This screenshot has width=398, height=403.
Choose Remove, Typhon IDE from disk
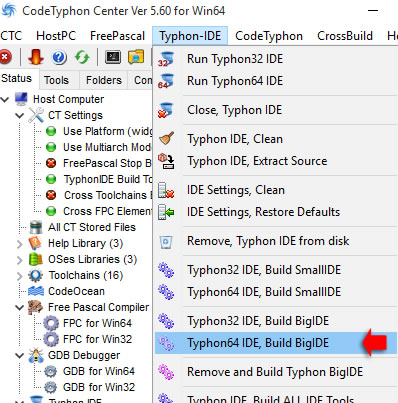(276, 241)
